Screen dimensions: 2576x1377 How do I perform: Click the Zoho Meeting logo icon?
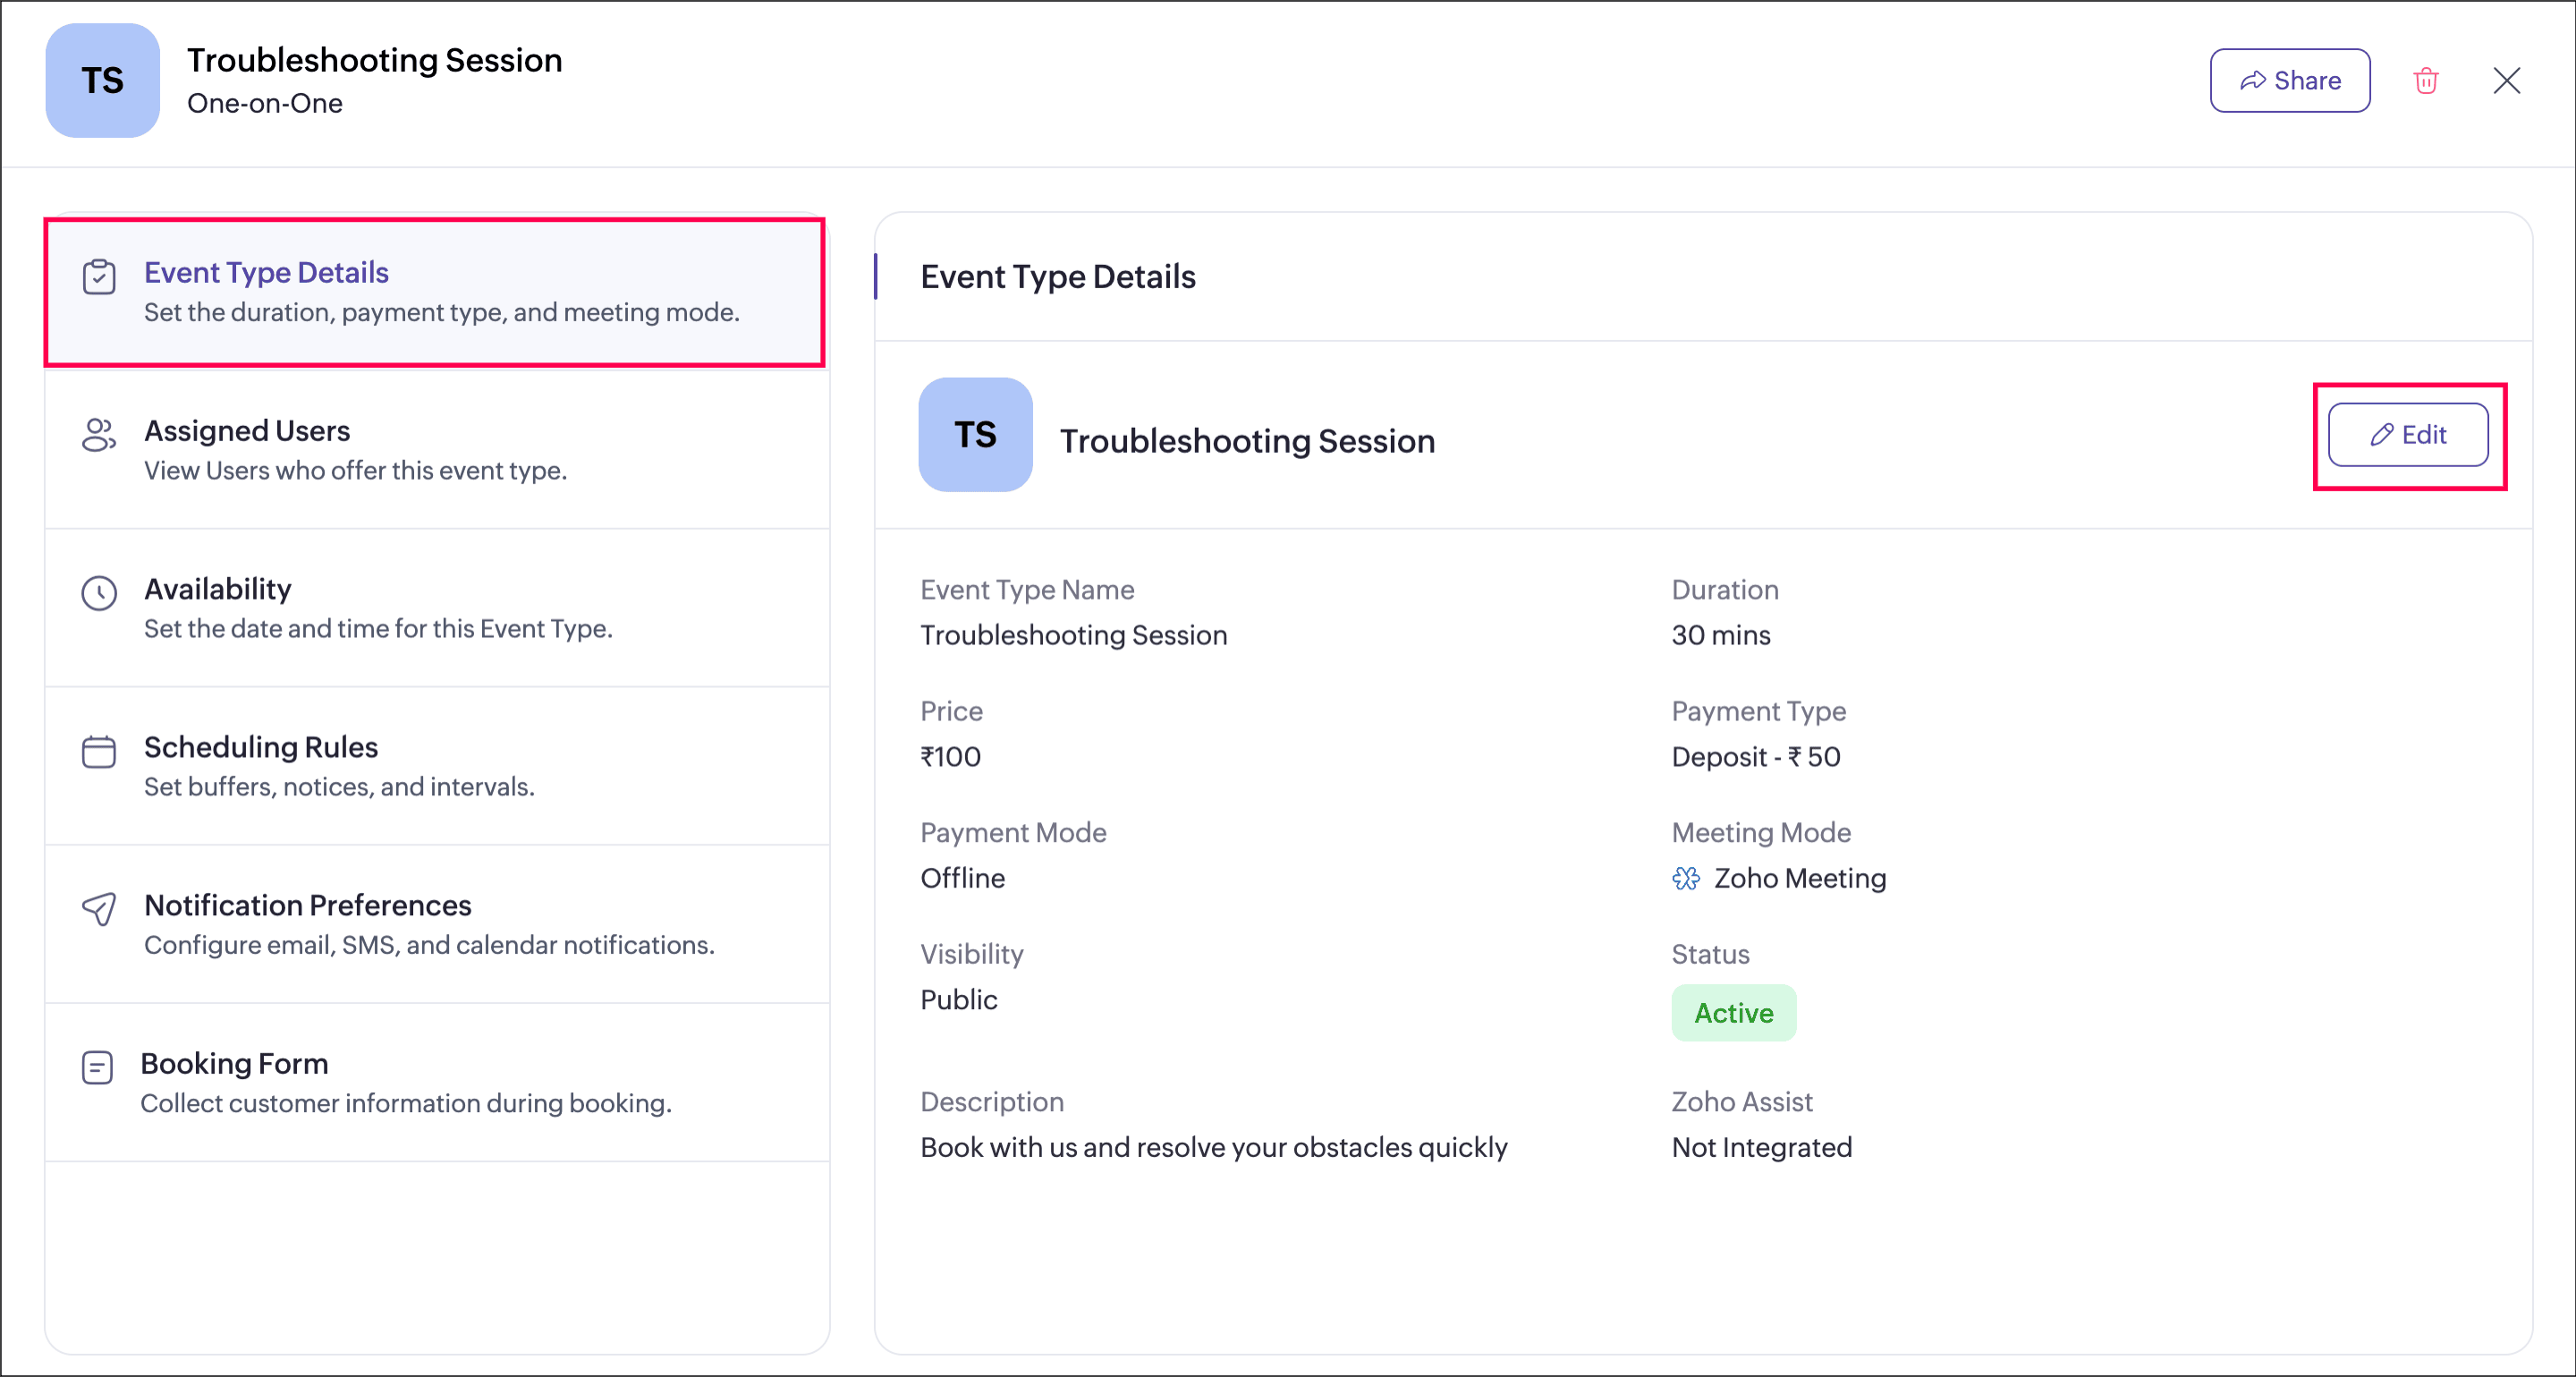(1686, 879)
